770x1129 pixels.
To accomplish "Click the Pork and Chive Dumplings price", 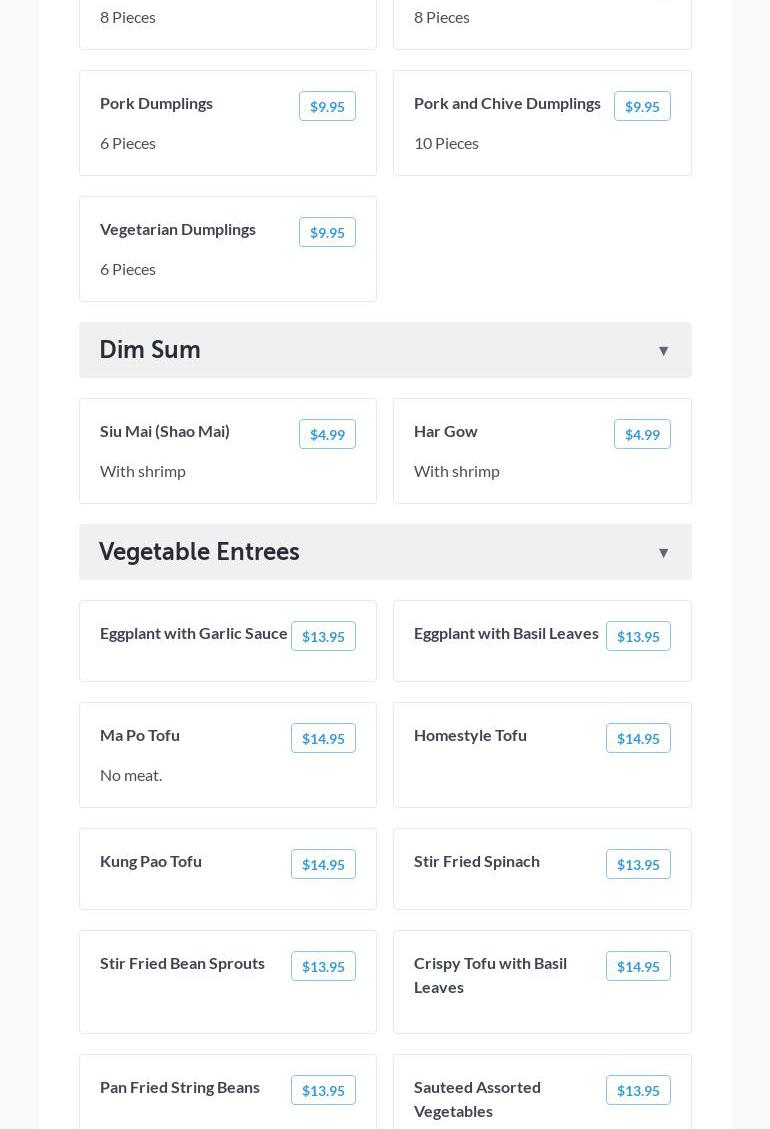I will click(641, 107).
